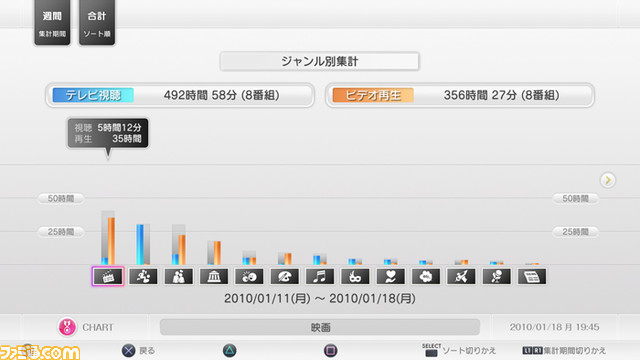
Task: Switch the 合計 sort order tab
Action: 97,22
